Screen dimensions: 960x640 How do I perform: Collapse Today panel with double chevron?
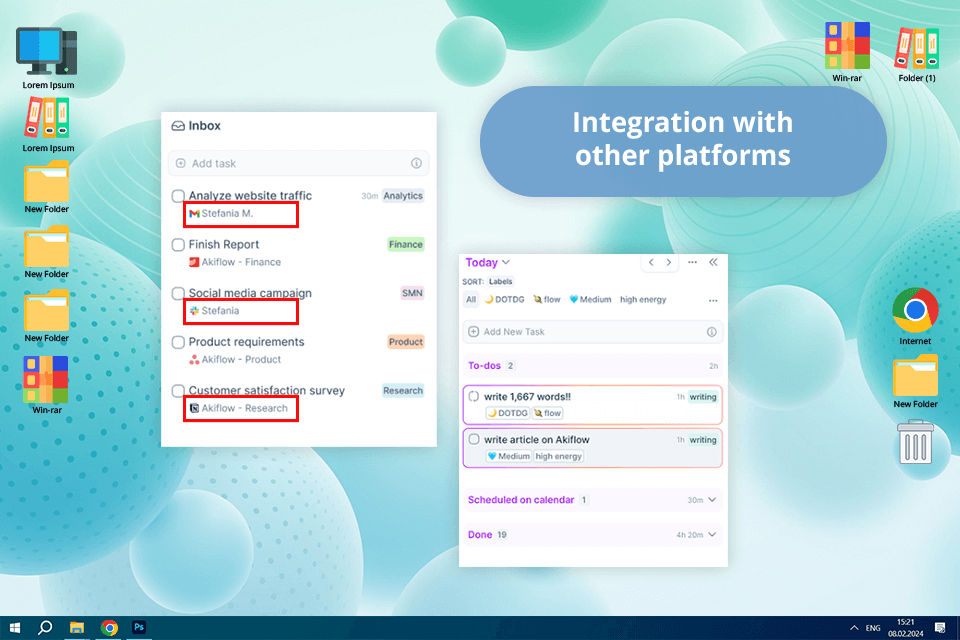713,262
